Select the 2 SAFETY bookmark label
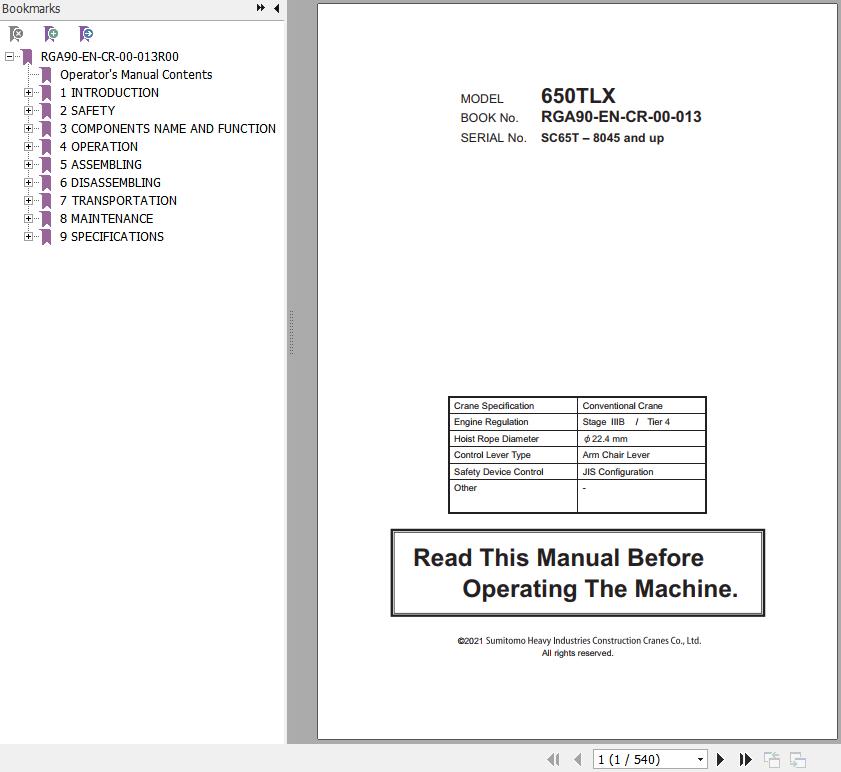Image resolution: width=841 pixels, height=772 pixels. click(87, 111)
